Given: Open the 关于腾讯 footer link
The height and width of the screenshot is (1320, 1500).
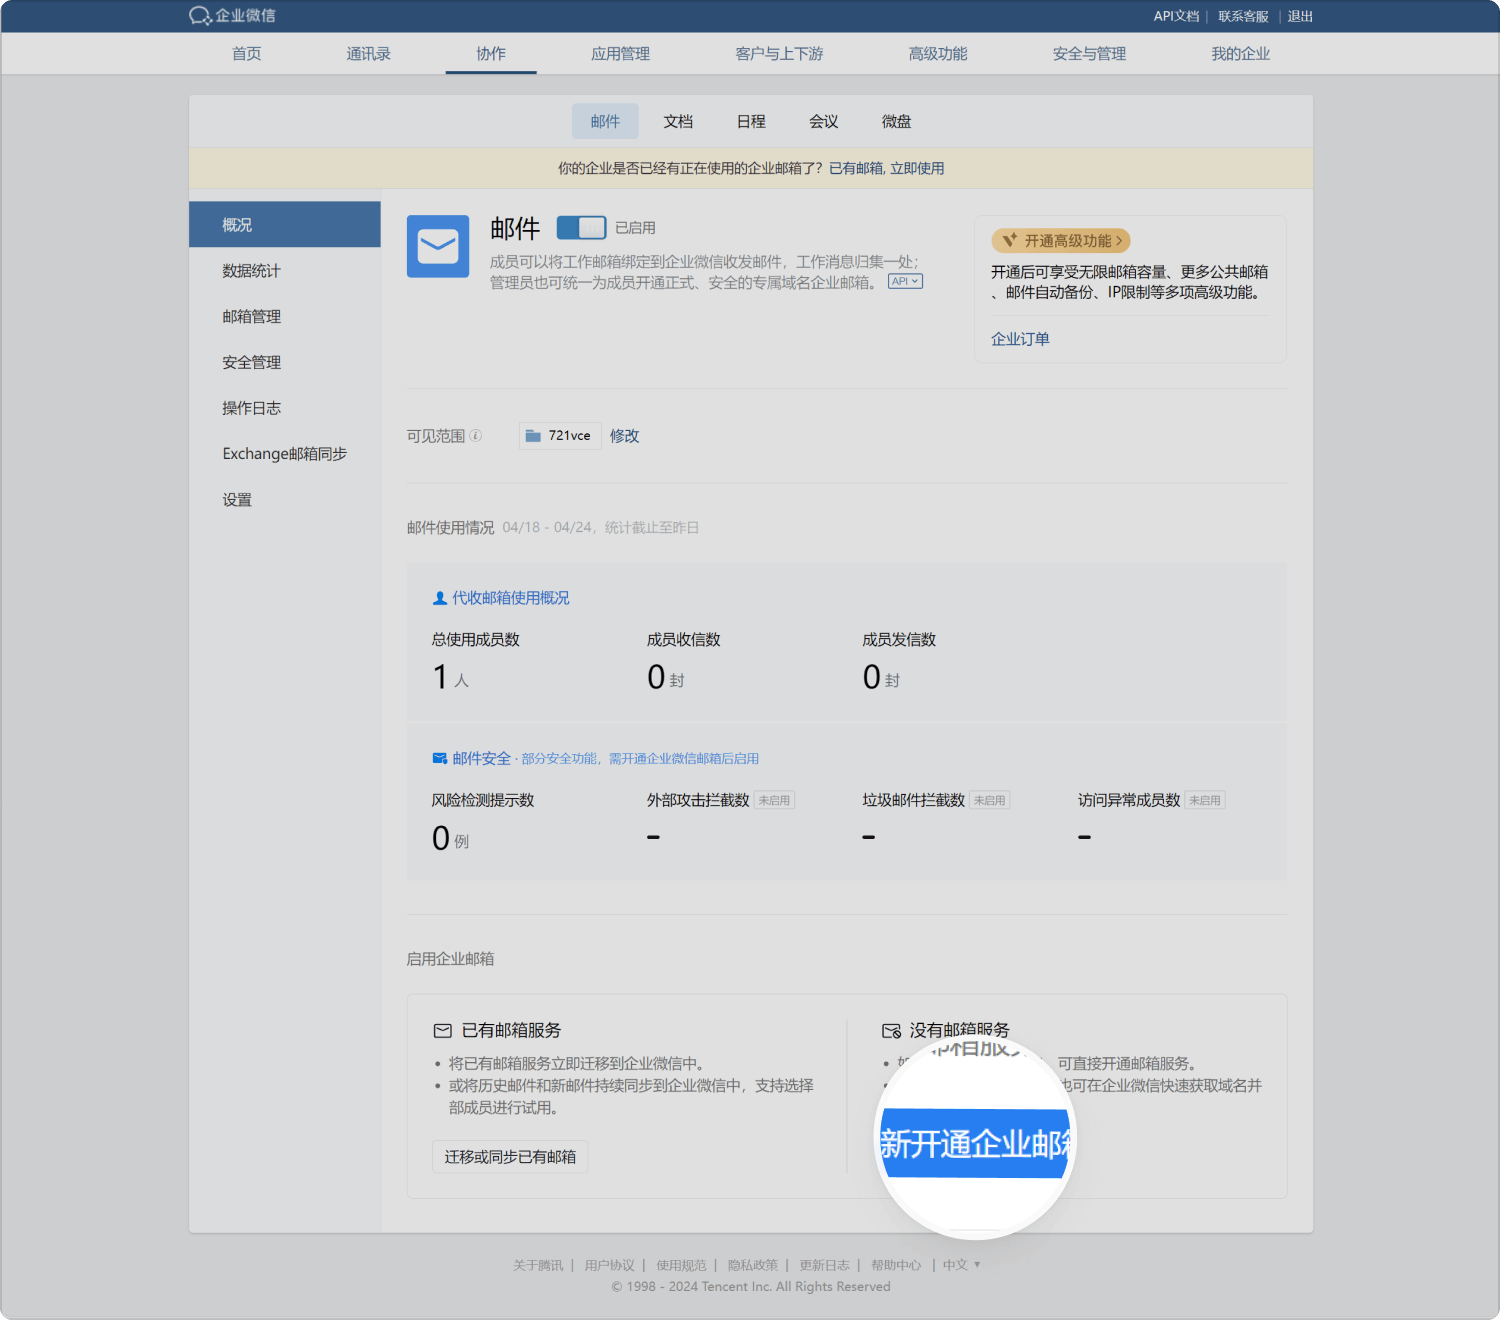Looking at the screenshot, I should 538,1265.
